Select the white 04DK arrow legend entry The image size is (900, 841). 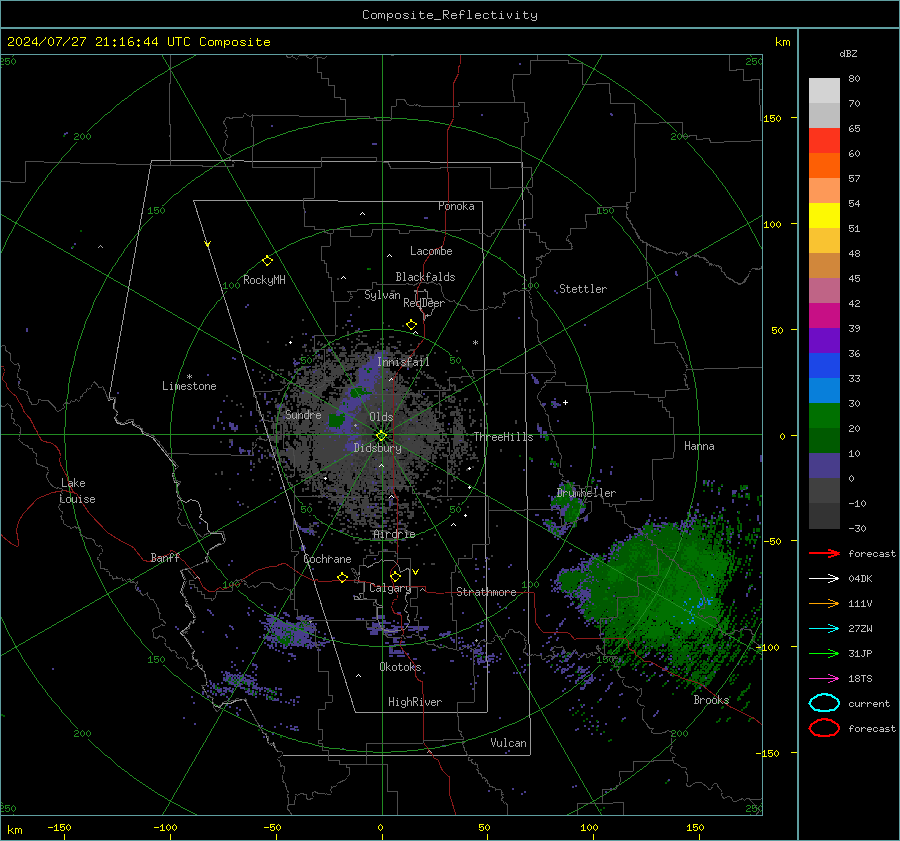pyautogui.click(x=824, y=578)
